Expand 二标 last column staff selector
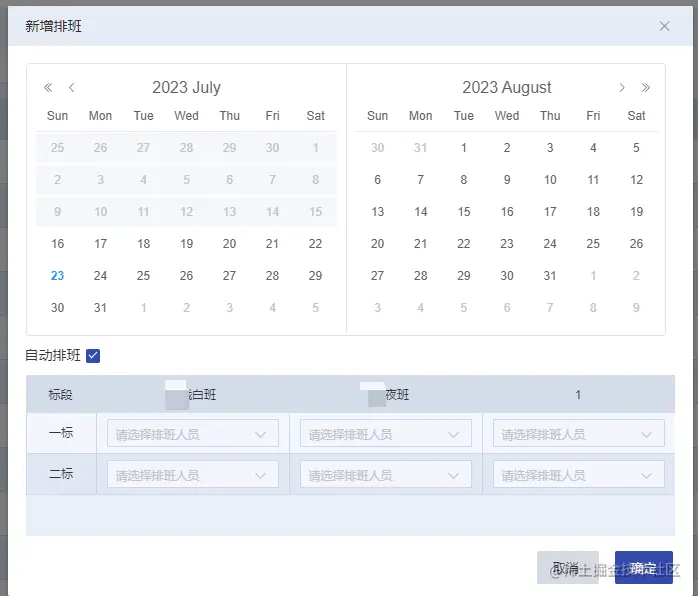Screen dimensions: 698x596 click(x=579, y=474)
